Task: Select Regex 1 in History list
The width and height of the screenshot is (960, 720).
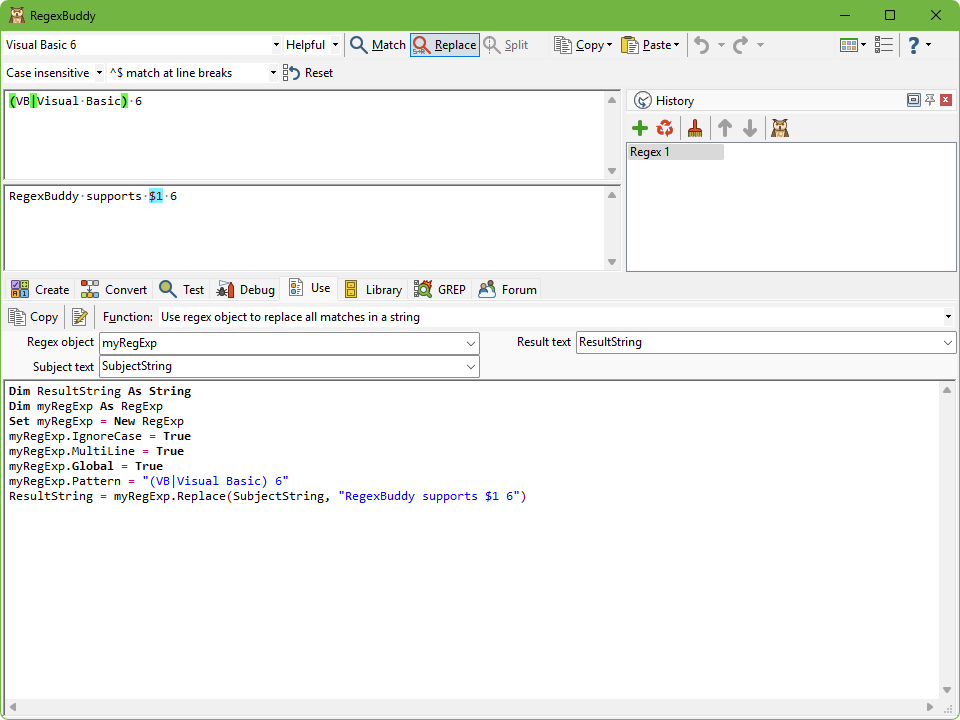Action: (675, 152)
